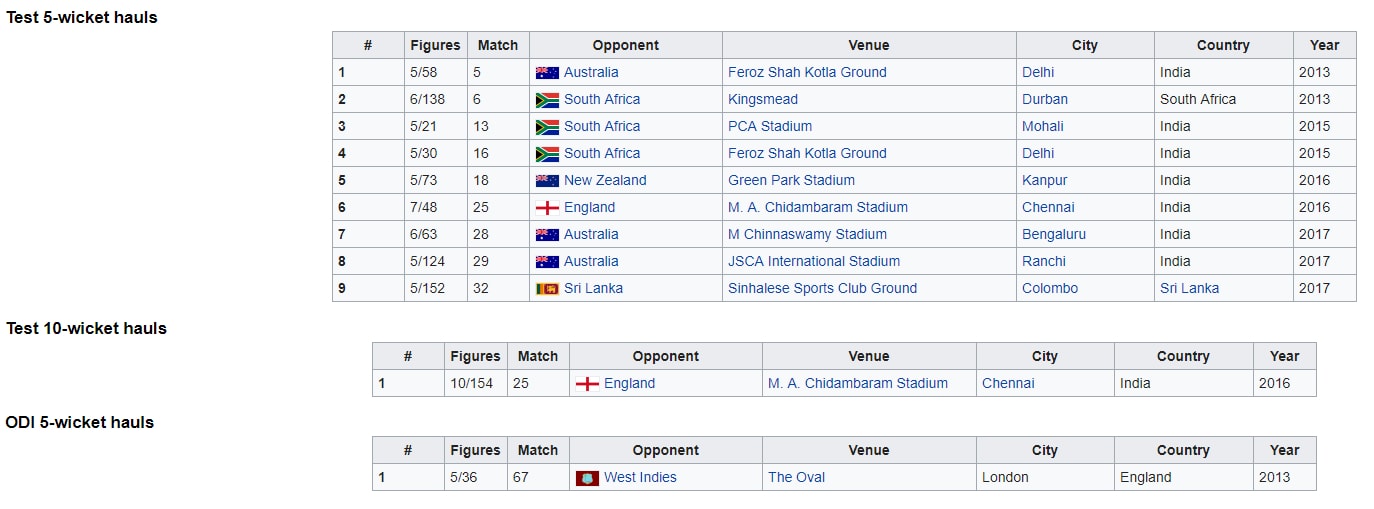Open The Oval venue link

[796, 477]
